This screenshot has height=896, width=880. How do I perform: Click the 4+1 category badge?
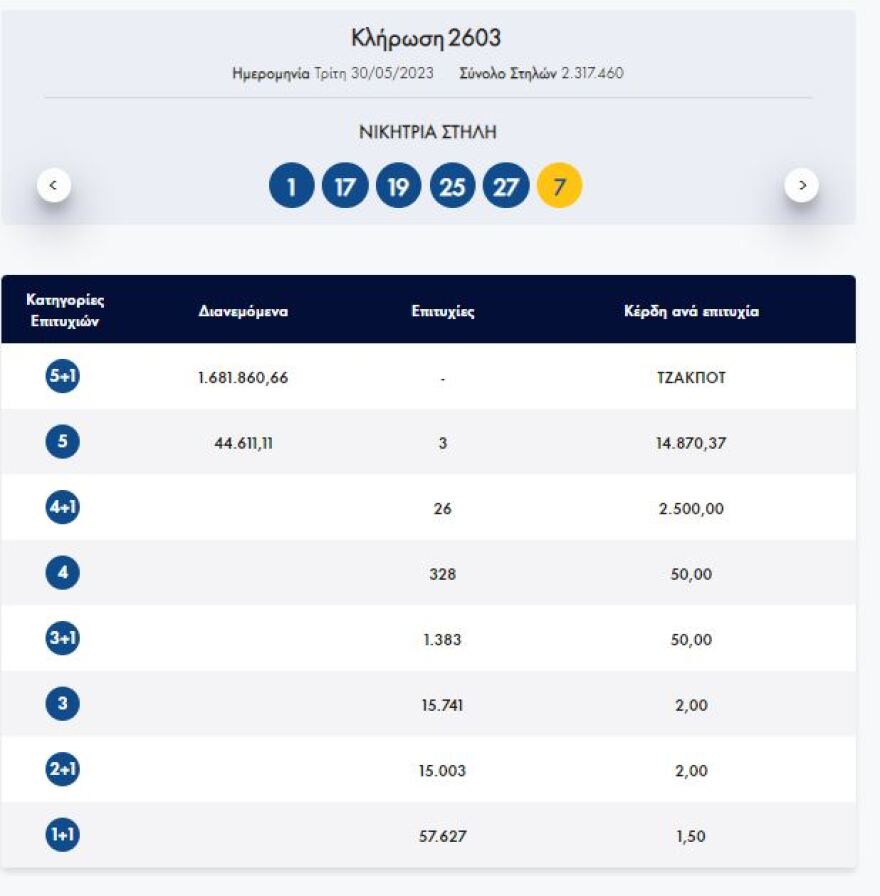coord(62,507)
